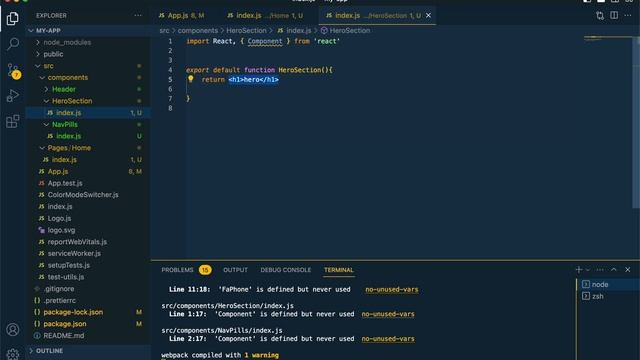The image size is (640, 360).
Task: Open the Extensions view
Action: point(13,121)
